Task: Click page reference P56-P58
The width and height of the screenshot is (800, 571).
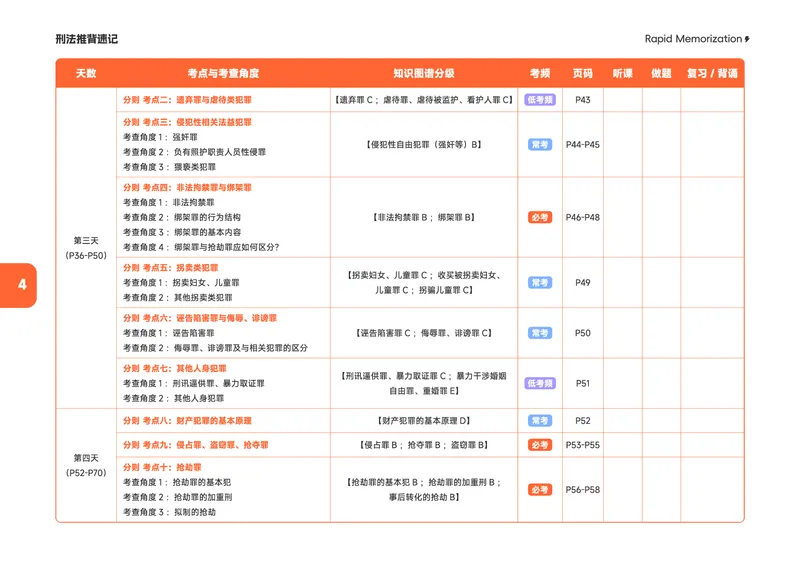Action: coord(583,490)
